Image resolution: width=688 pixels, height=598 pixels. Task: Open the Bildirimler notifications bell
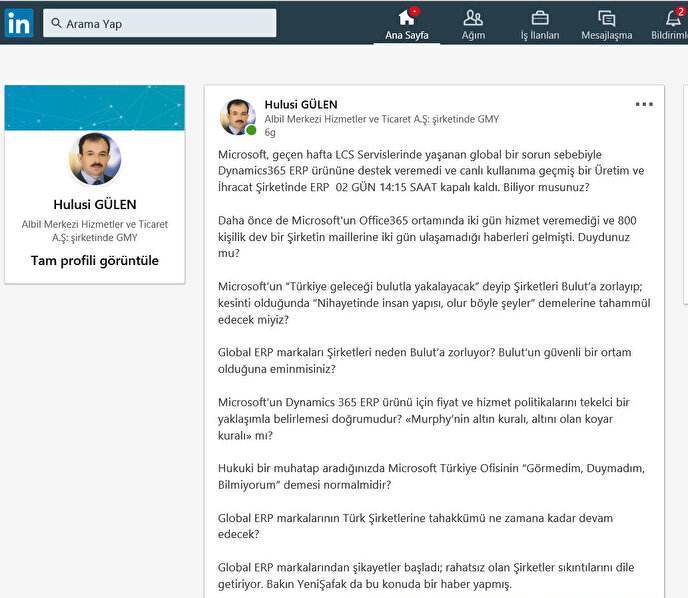pyautogui.click(x=671, y=24)
